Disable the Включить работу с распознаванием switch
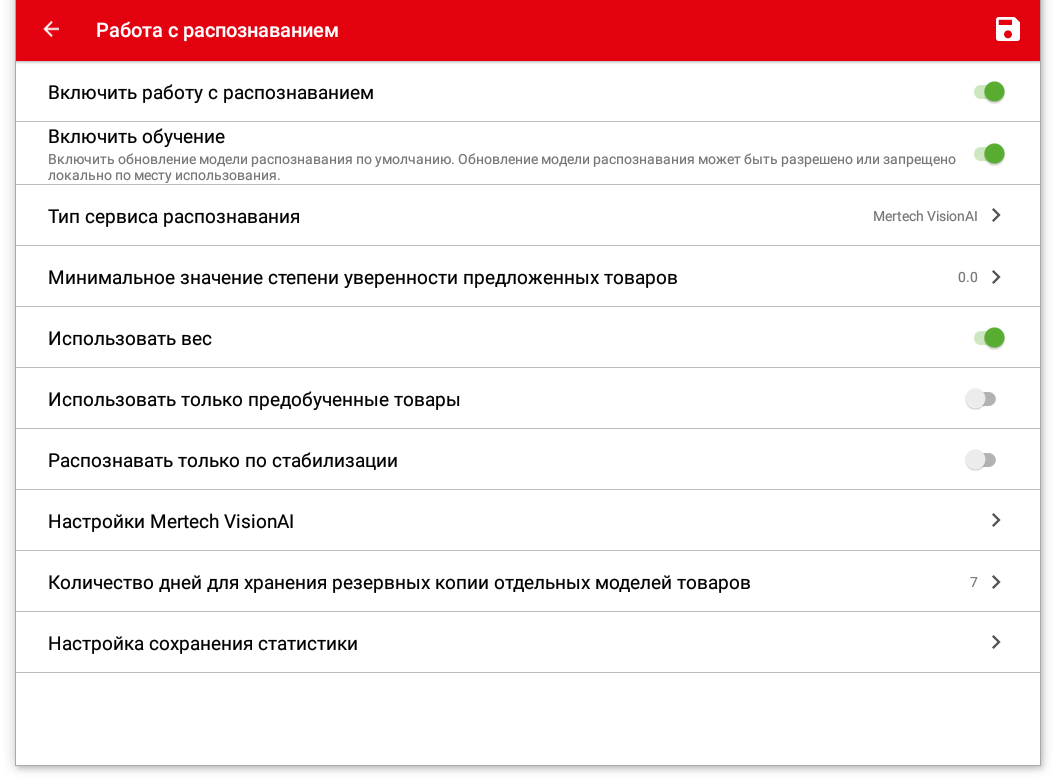 tap(989, 91)
